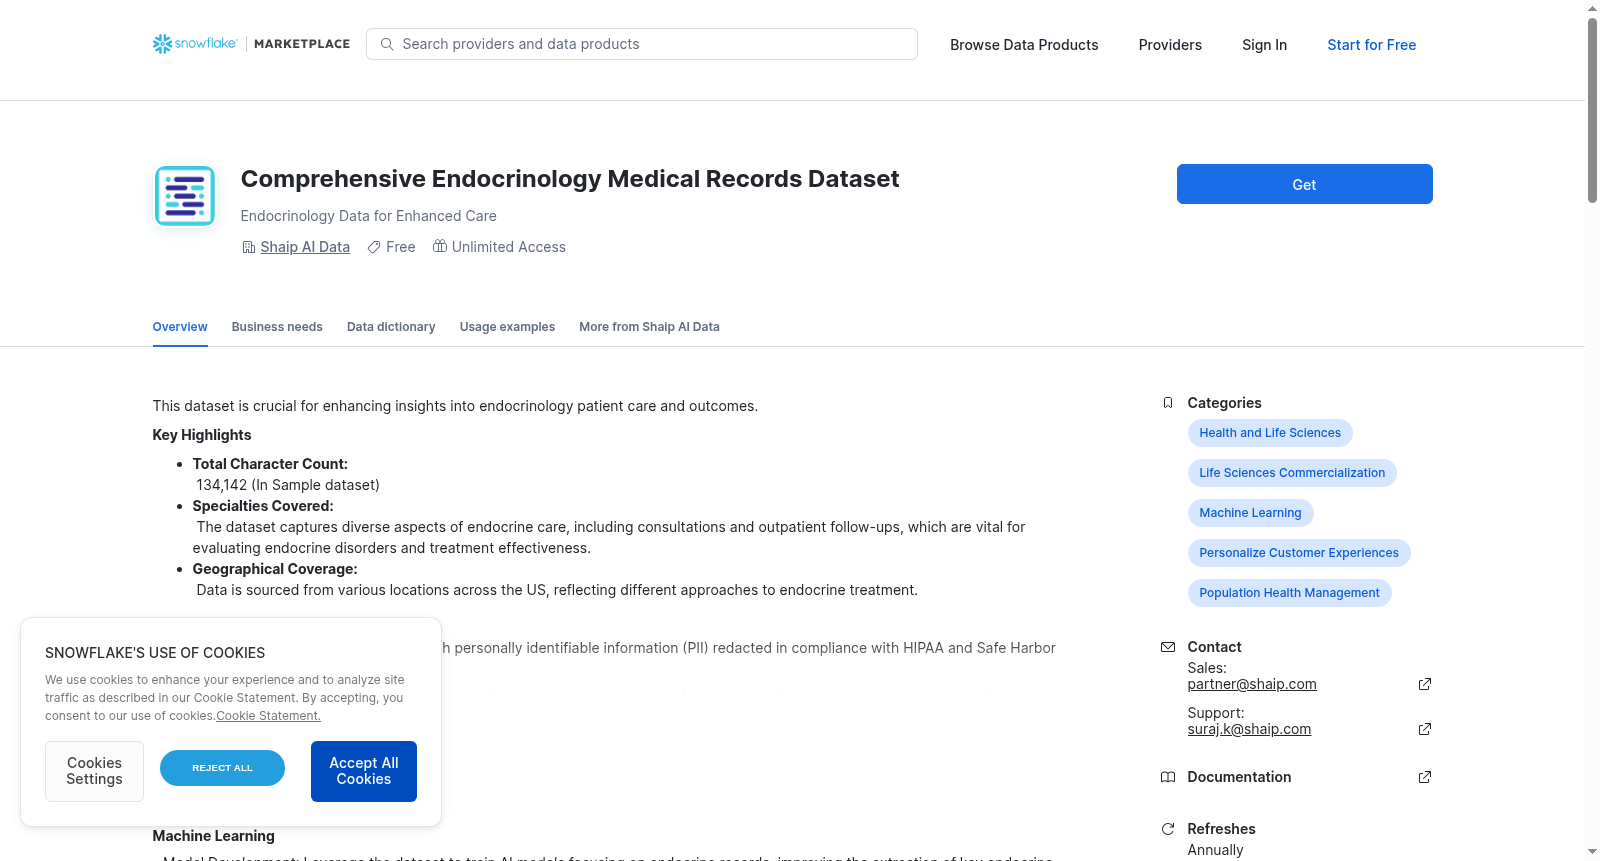Click Start for Free link

1371,45
